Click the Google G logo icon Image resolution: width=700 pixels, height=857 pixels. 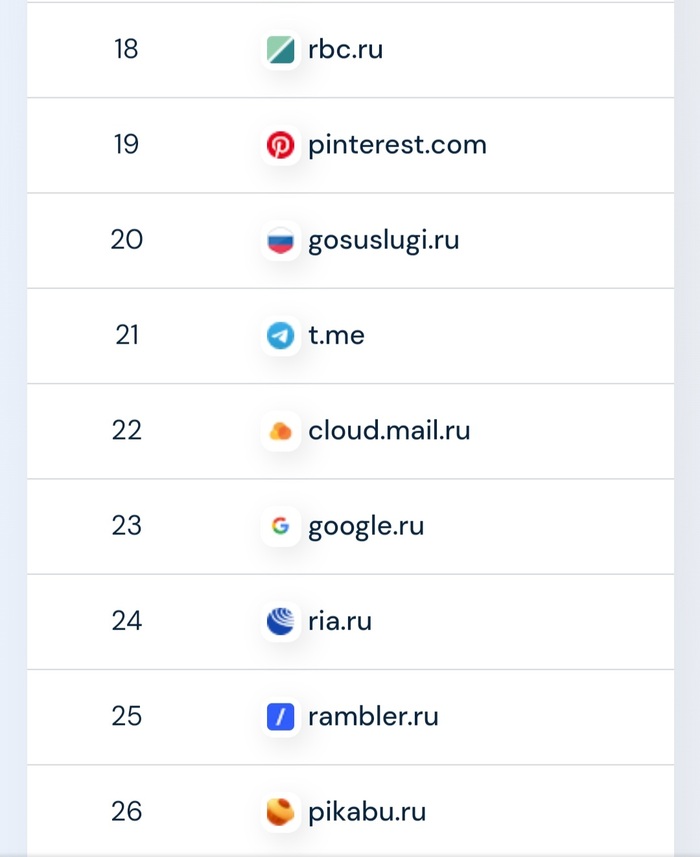(x=280, y=526)
